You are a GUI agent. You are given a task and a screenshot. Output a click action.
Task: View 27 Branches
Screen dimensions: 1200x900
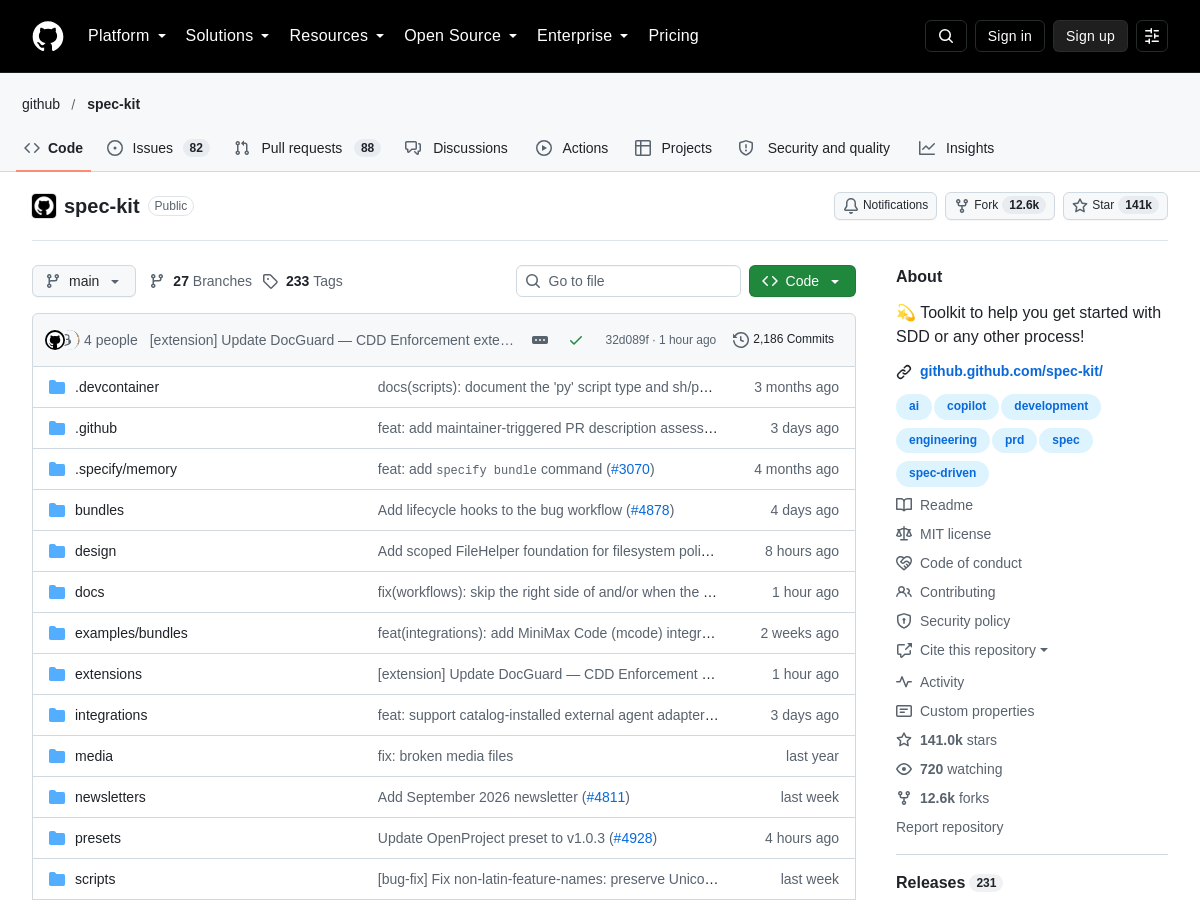(201, 281)
